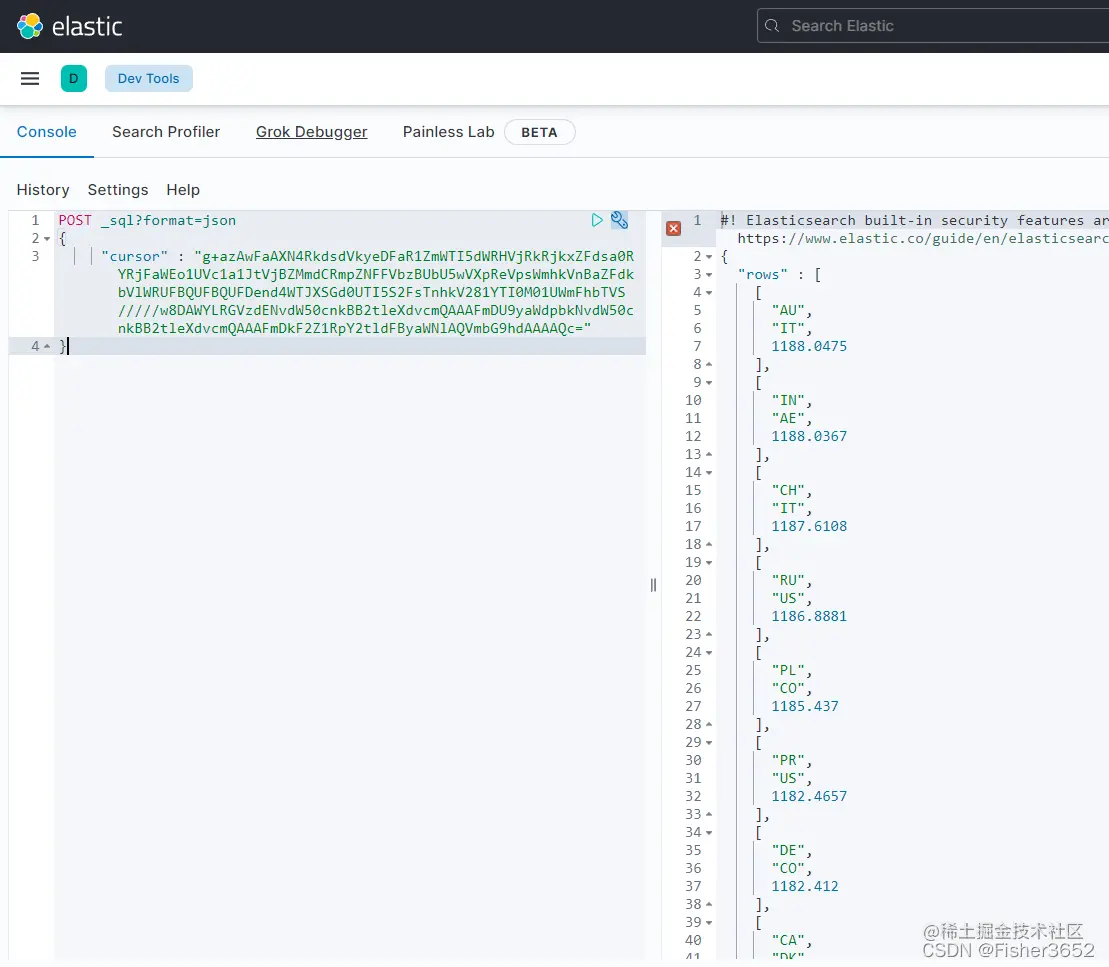Viewport: 1109px width, 967px height.
Task: Select value 1188.0367 in response
Action: pyautogui.click(x=809, y=436)
